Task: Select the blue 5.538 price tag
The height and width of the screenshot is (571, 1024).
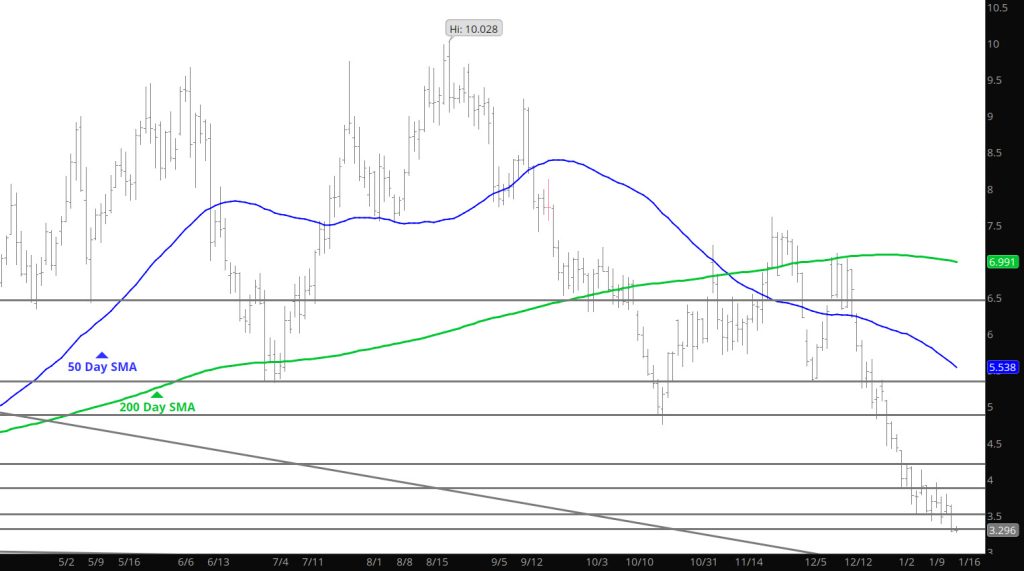Action: click(x=1002, y=368)
